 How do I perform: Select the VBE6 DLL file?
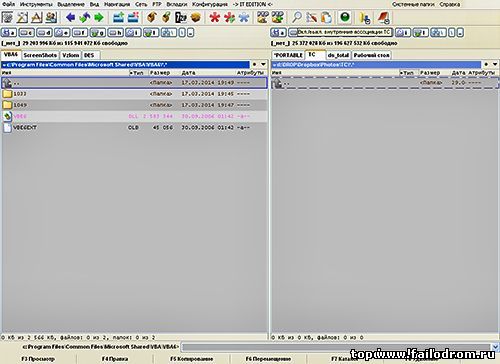[x=134, y=116]
